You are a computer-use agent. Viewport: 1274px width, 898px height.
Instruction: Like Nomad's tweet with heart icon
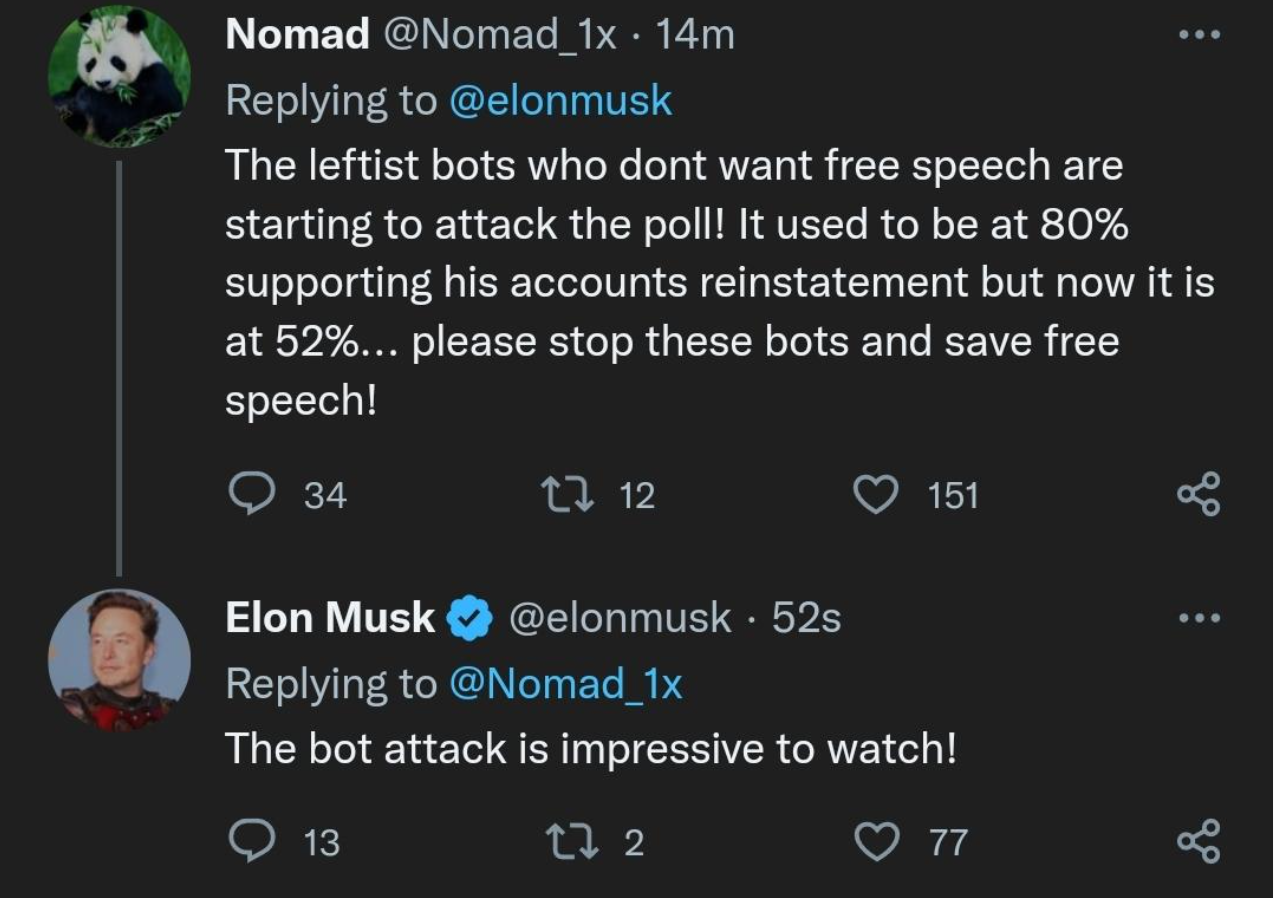pyautogui.click(x=877, y=494)
